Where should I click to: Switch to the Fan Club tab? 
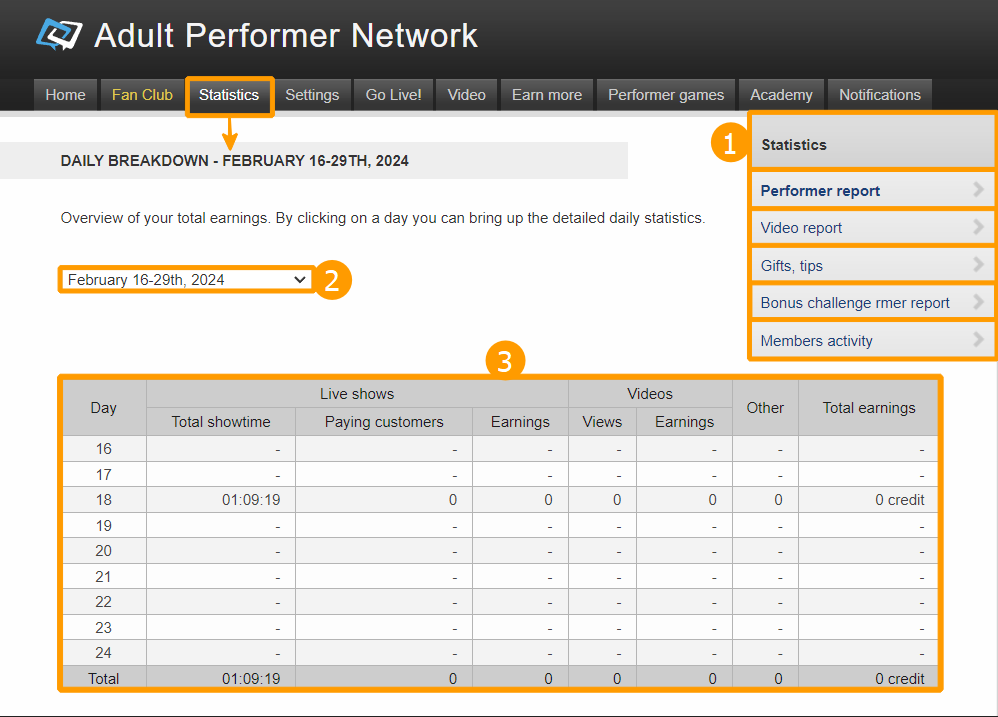142,95
